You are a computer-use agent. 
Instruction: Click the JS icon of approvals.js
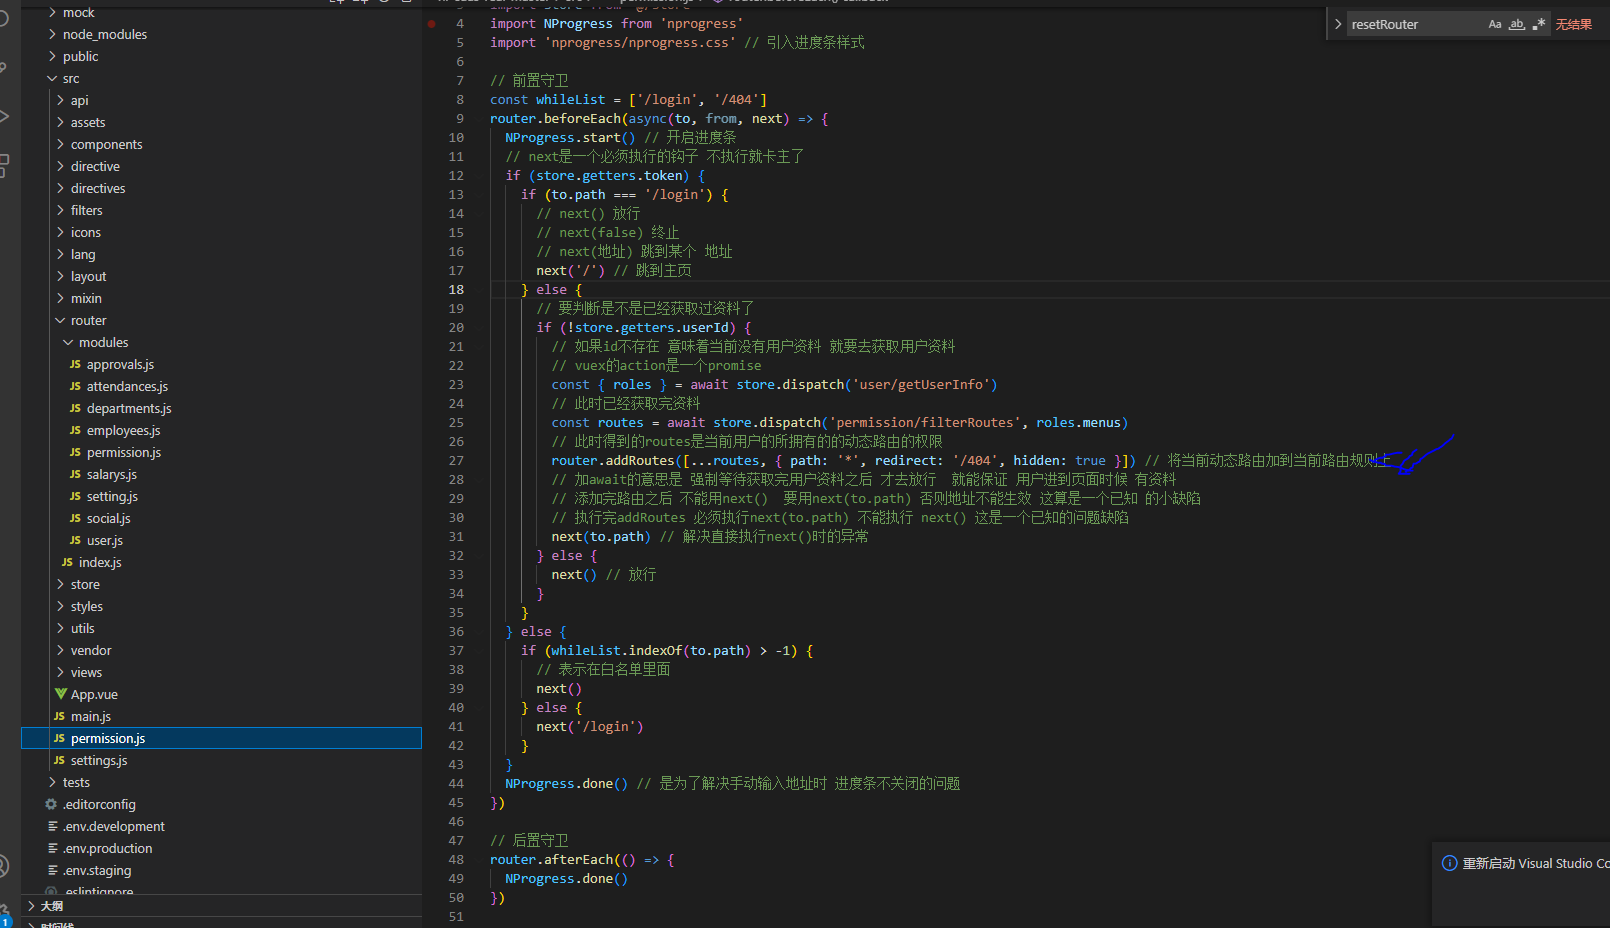[75, 364]
